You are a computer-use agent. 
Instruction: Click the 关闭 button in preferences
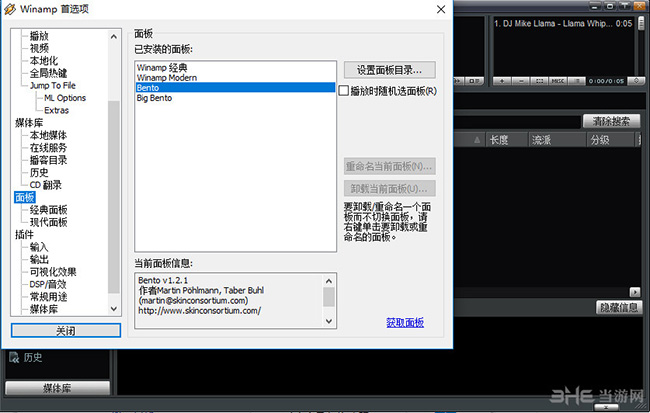coord(66,330)
